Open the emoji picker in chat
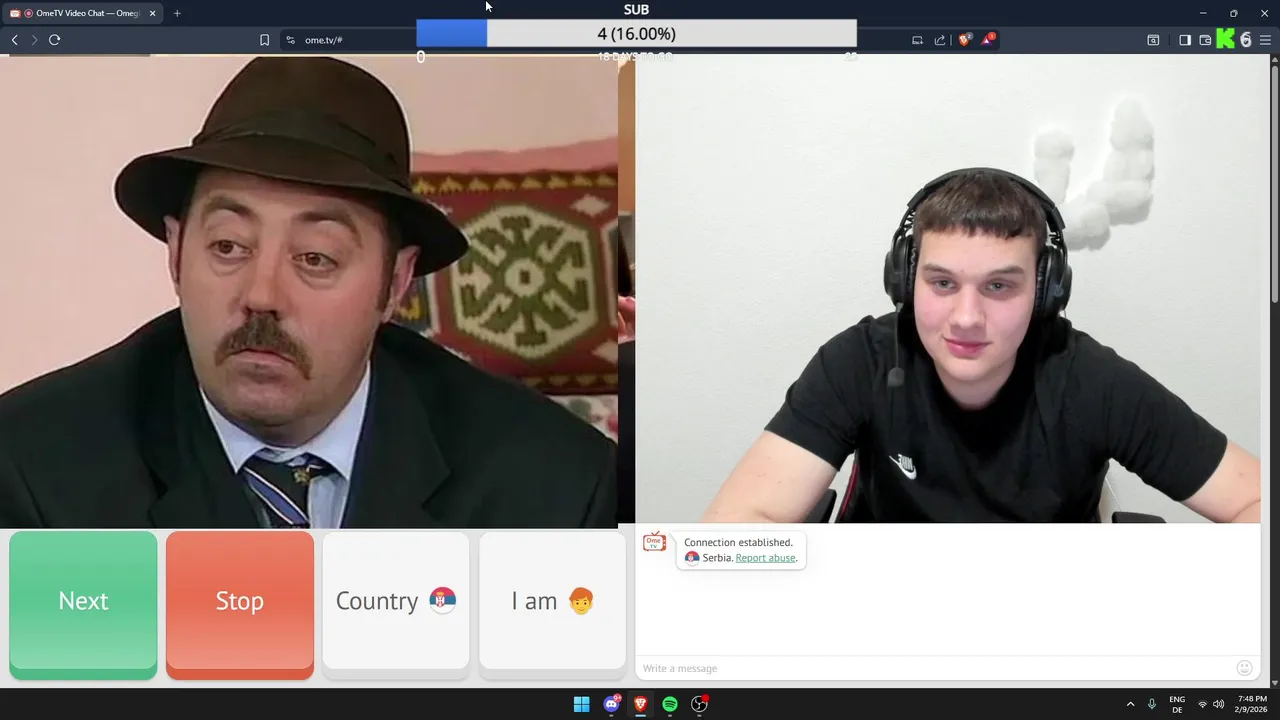1280x720 pixels. tap(1244, 668)
